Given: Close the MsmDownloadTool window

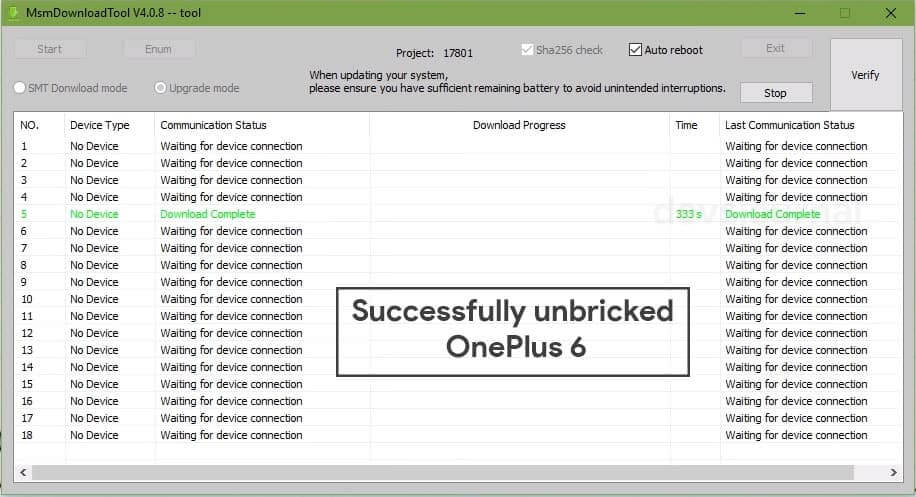Looking at the screenshot, I should point(890,13).
